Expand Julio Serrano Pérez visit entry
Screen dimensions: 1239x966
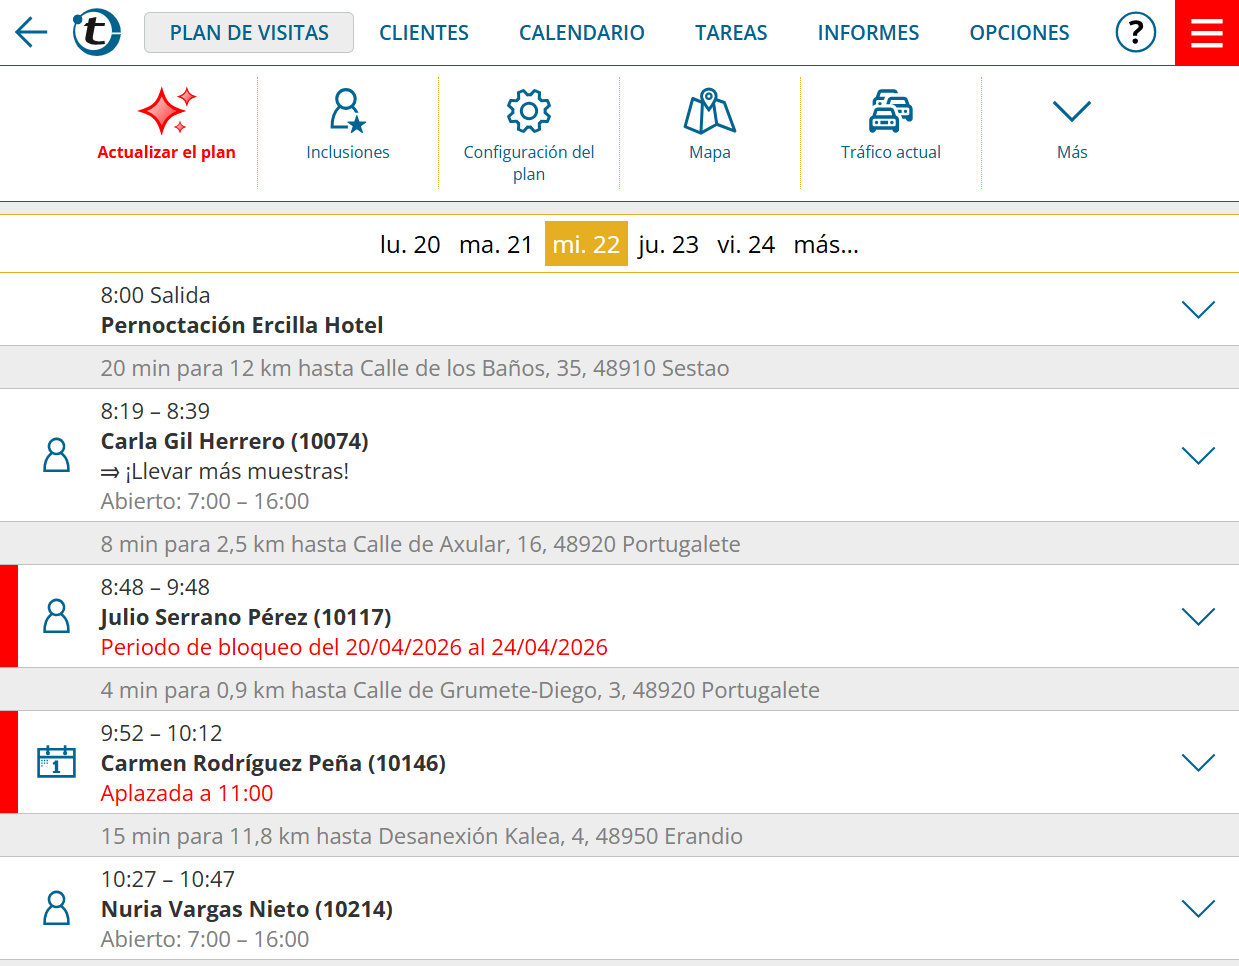1198,617
